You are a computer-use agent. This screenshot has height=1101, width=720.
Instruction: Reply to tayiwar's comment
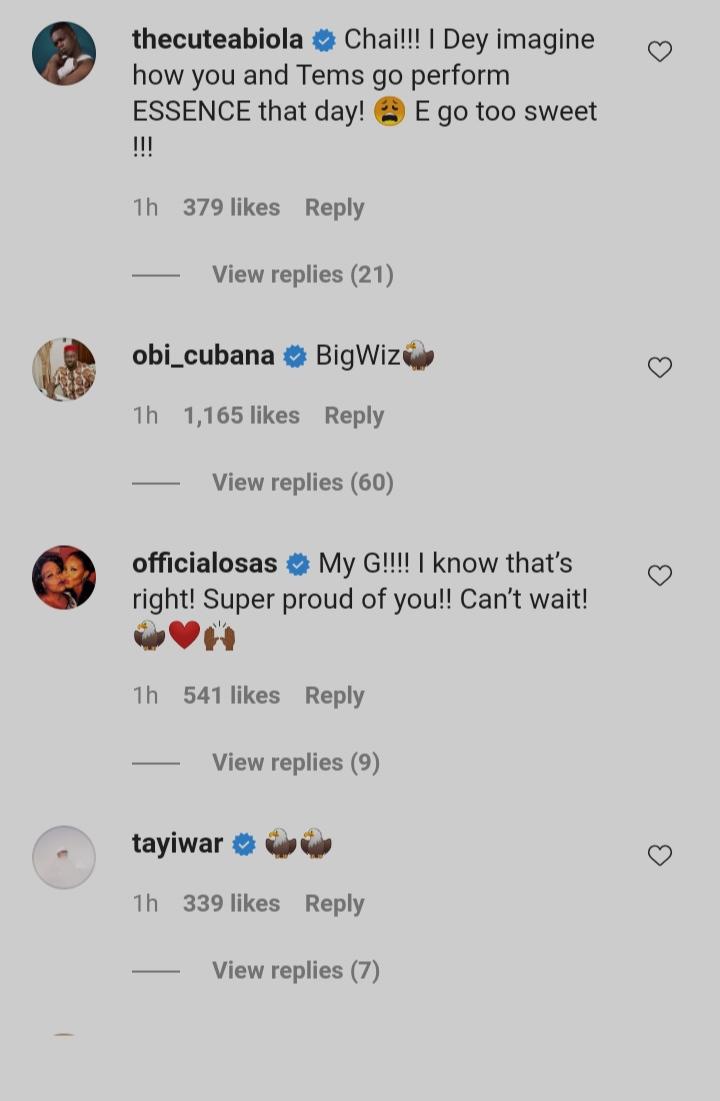tap(334, 903)
